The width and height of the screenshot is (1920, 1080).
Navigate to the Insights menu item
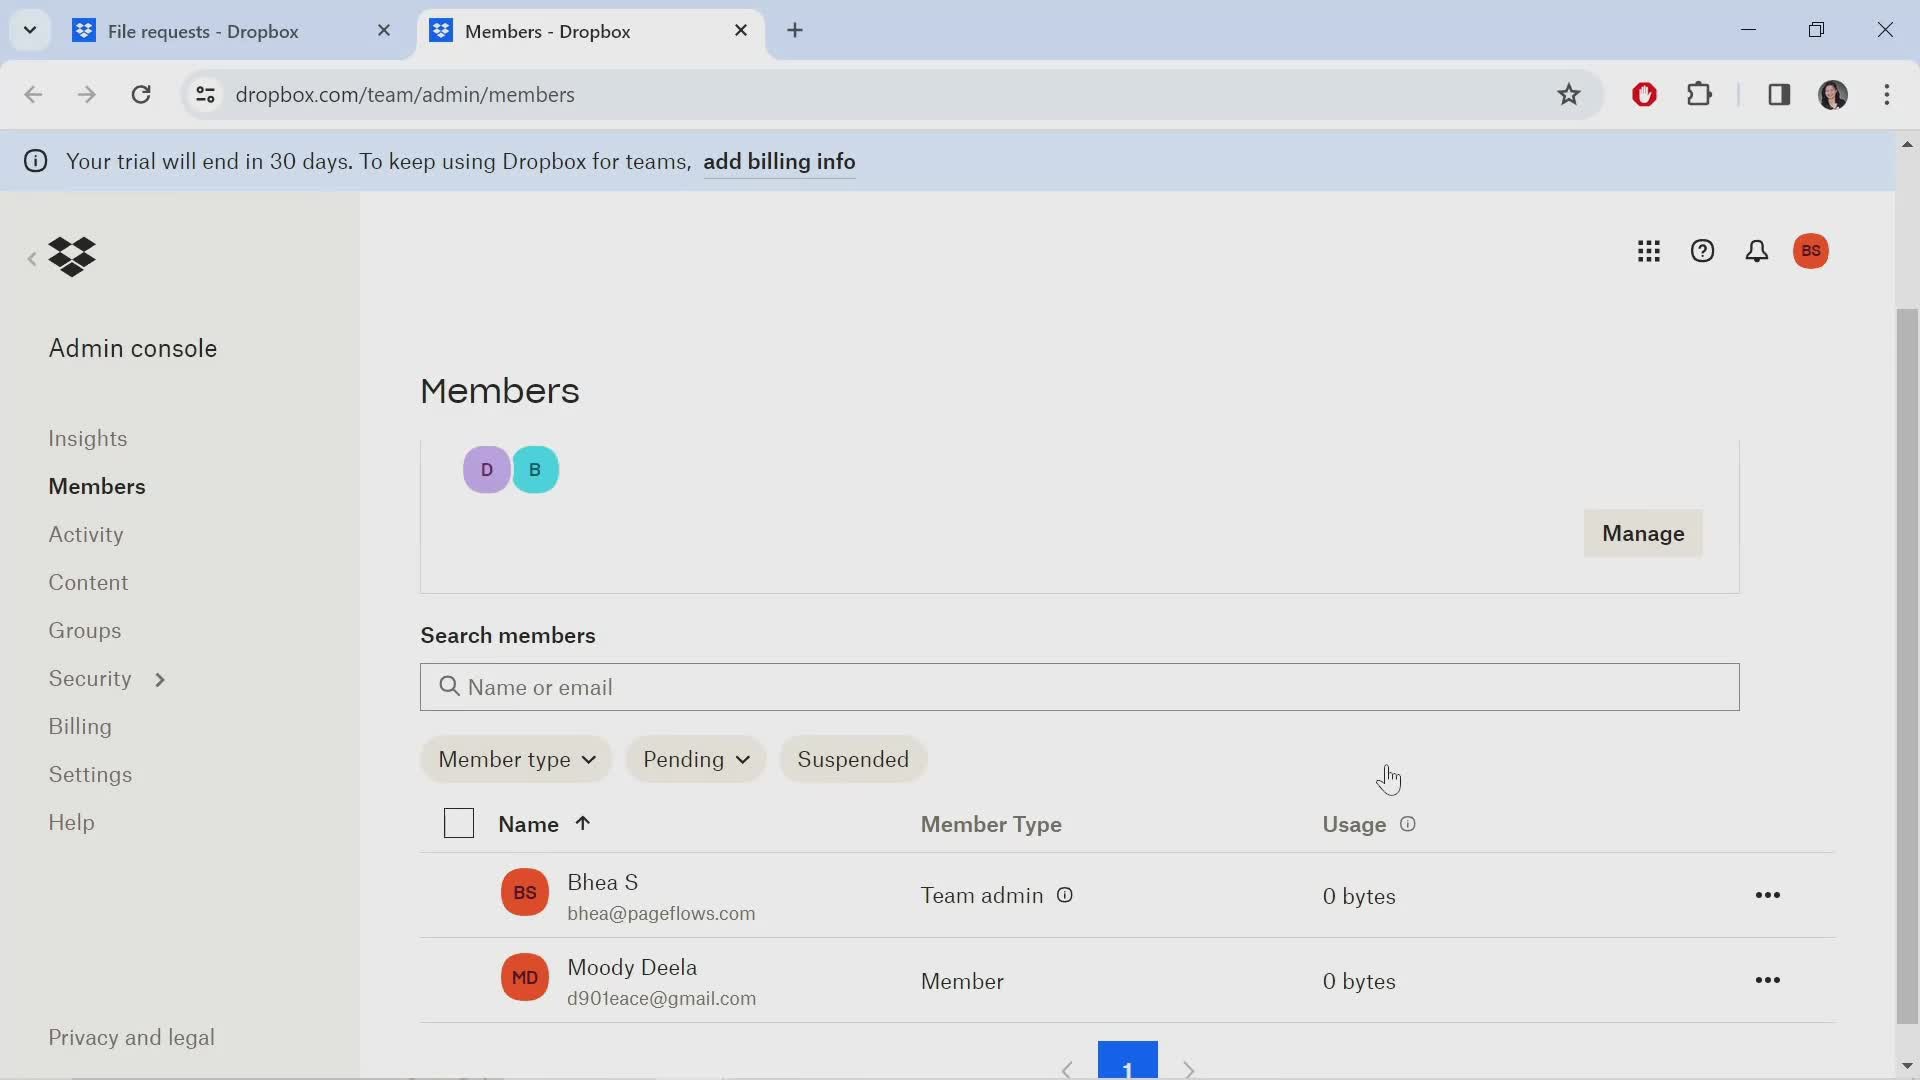(x=87, y=438)
